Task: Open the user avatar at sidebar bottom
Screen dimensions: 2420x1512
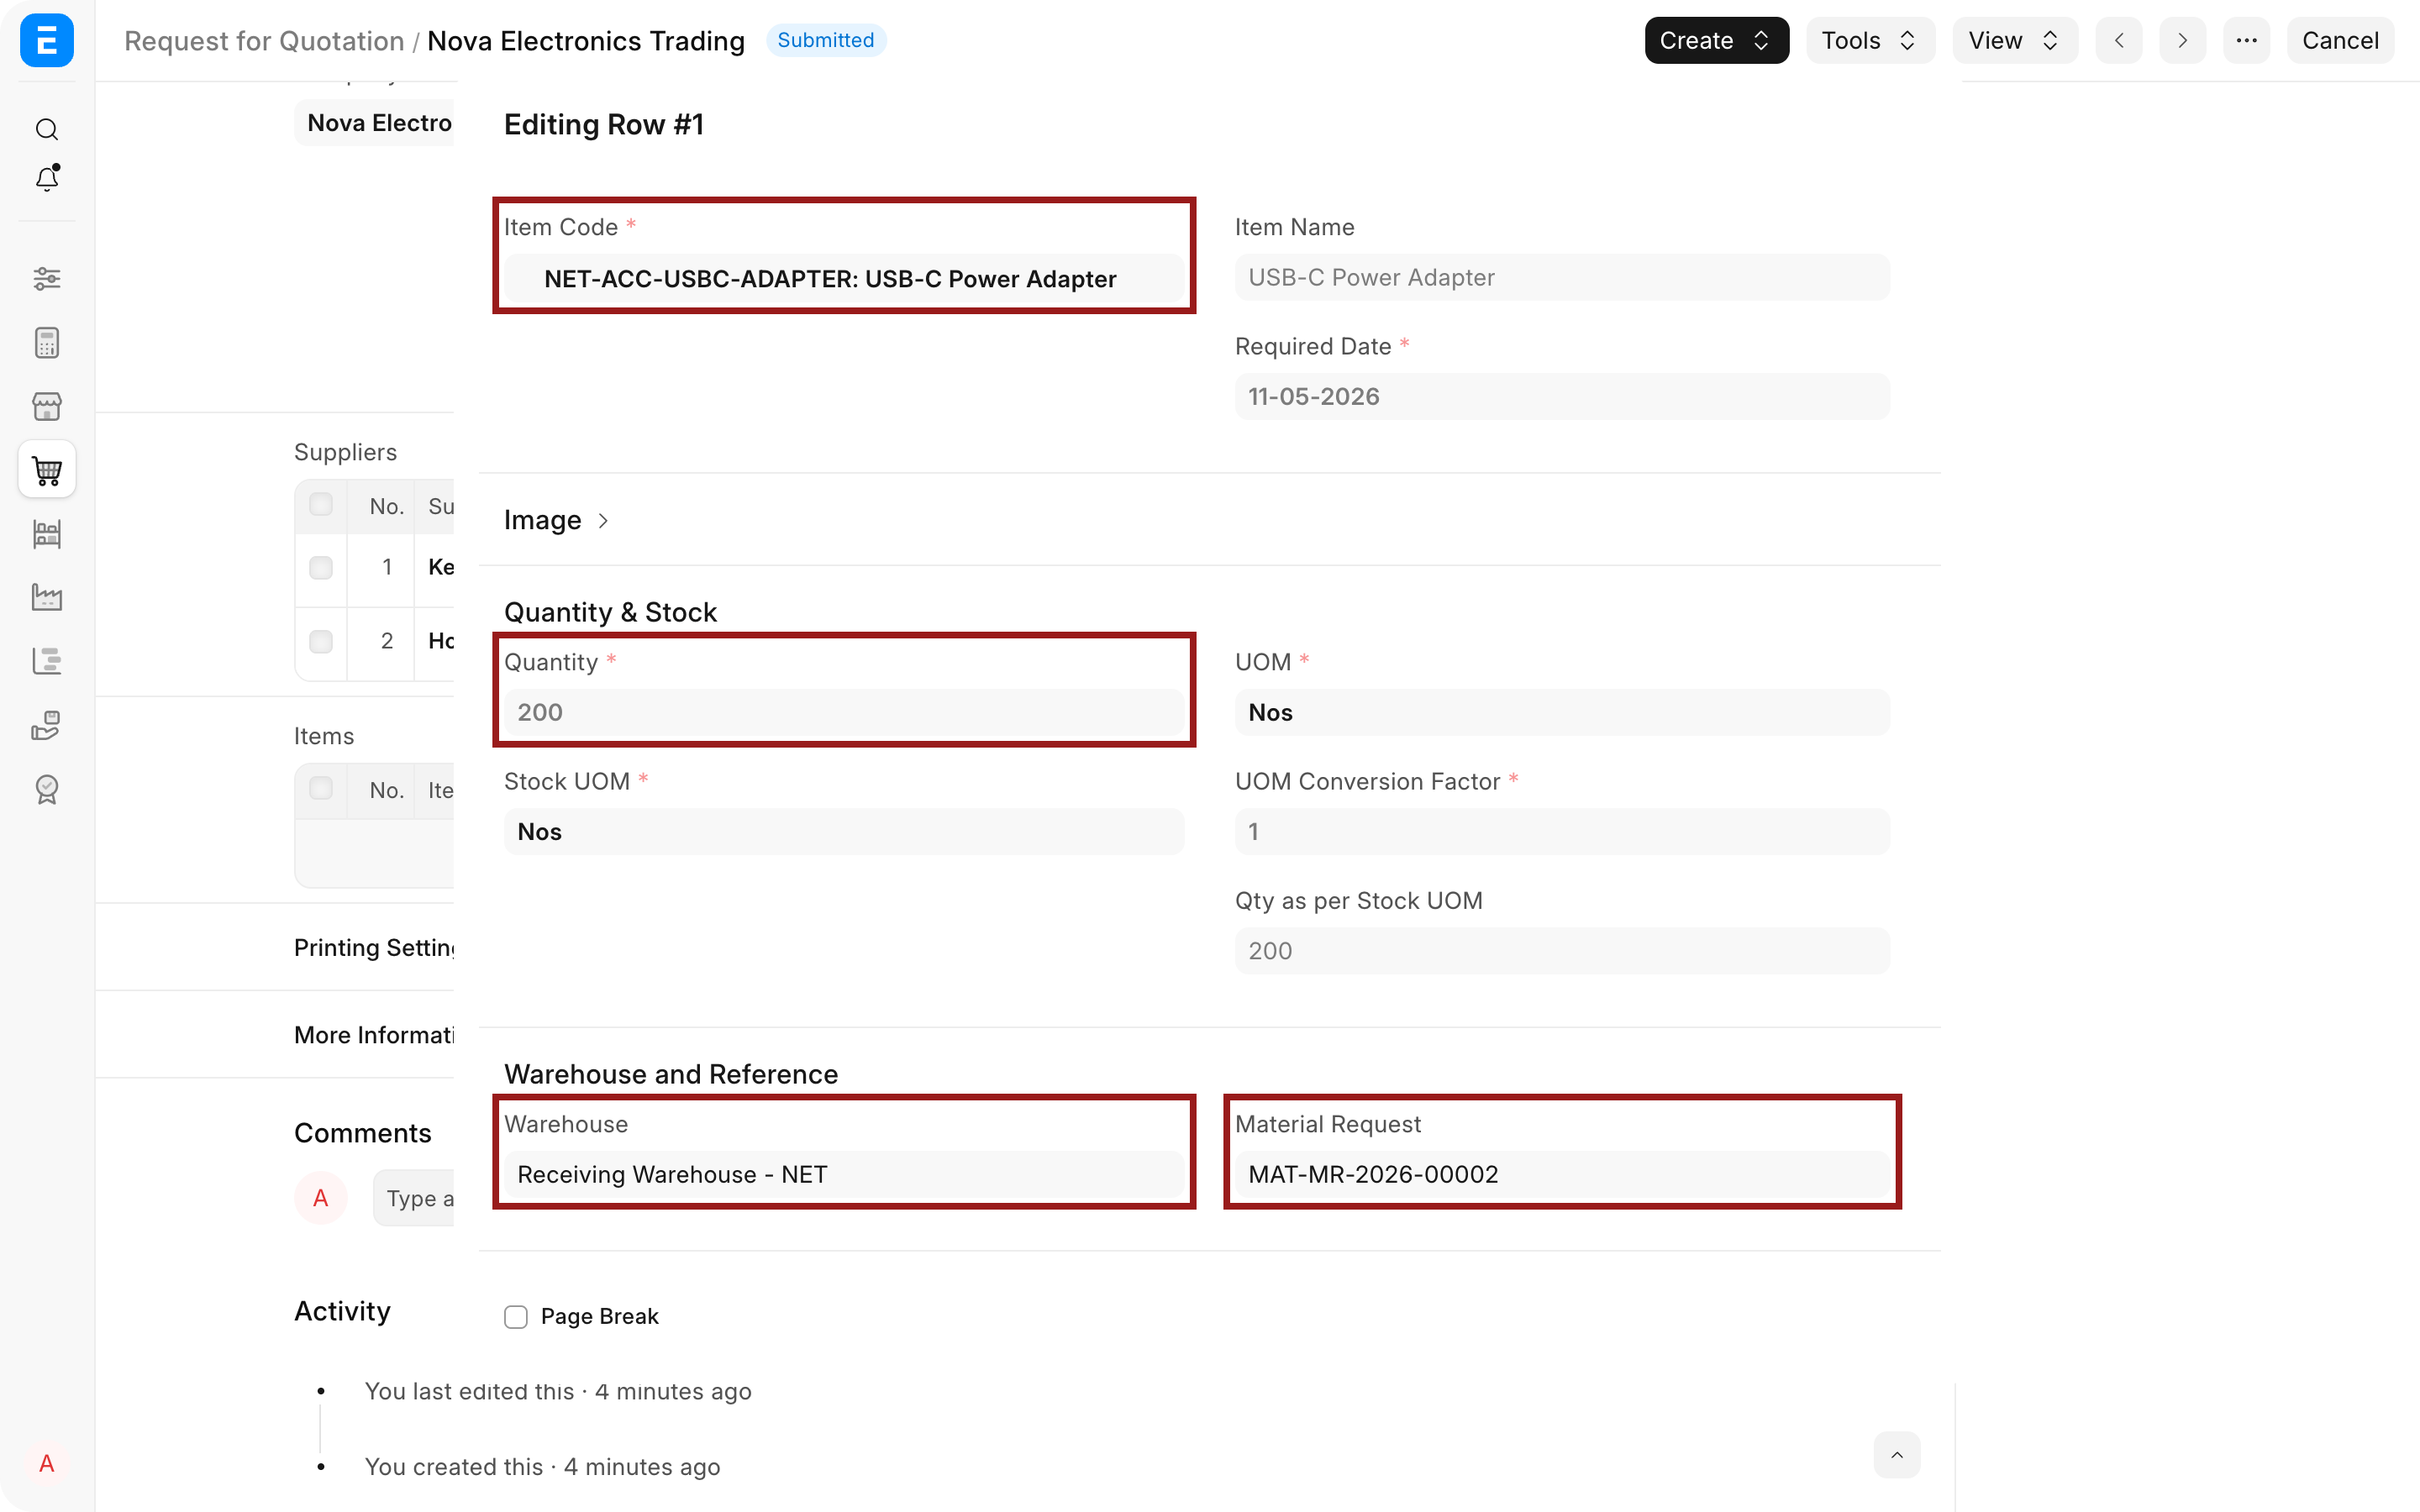Action: (x=47, y=1463)
